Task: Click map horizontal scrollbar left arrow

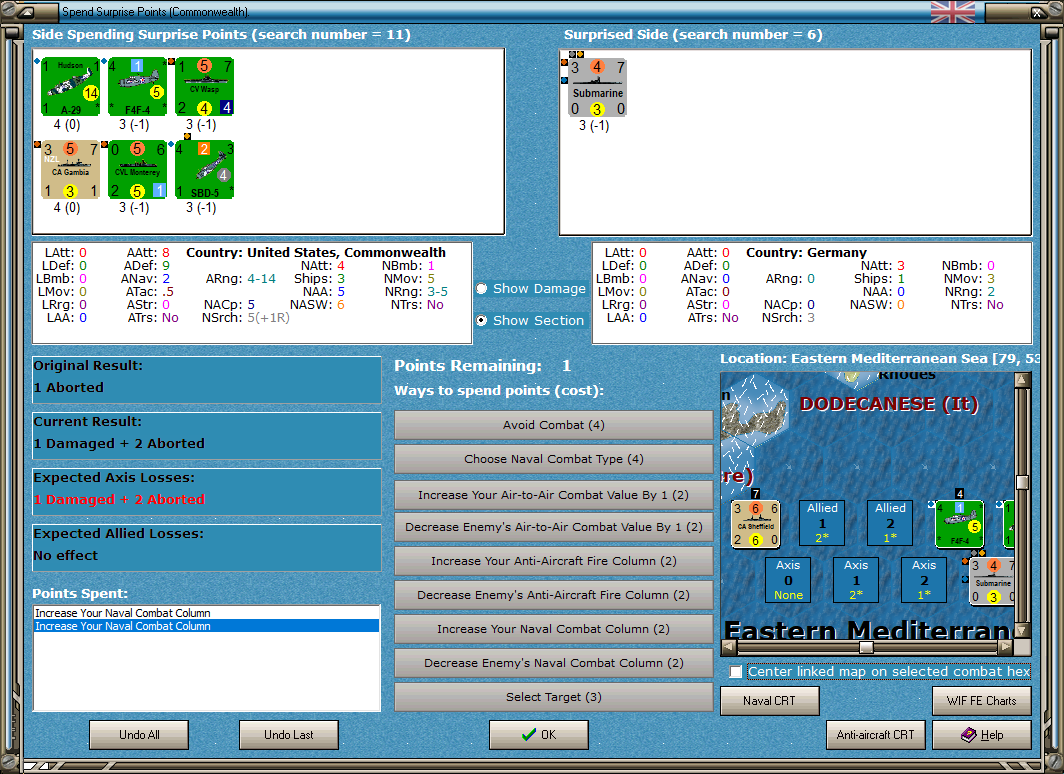Action: click(728, 647)
